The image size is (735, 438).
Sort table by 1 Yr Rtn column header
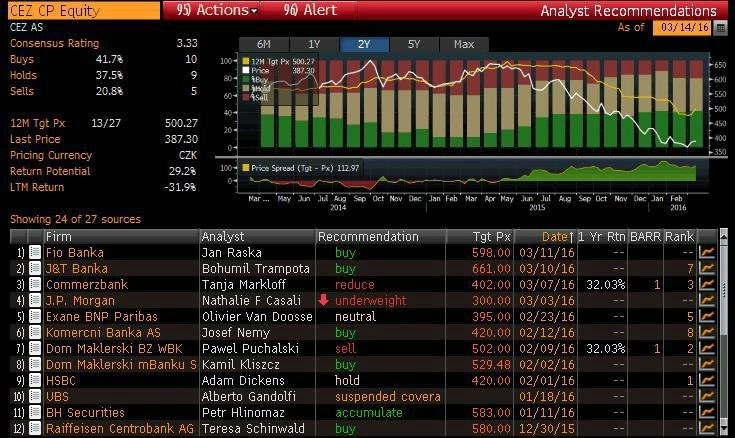pos(602,236)
